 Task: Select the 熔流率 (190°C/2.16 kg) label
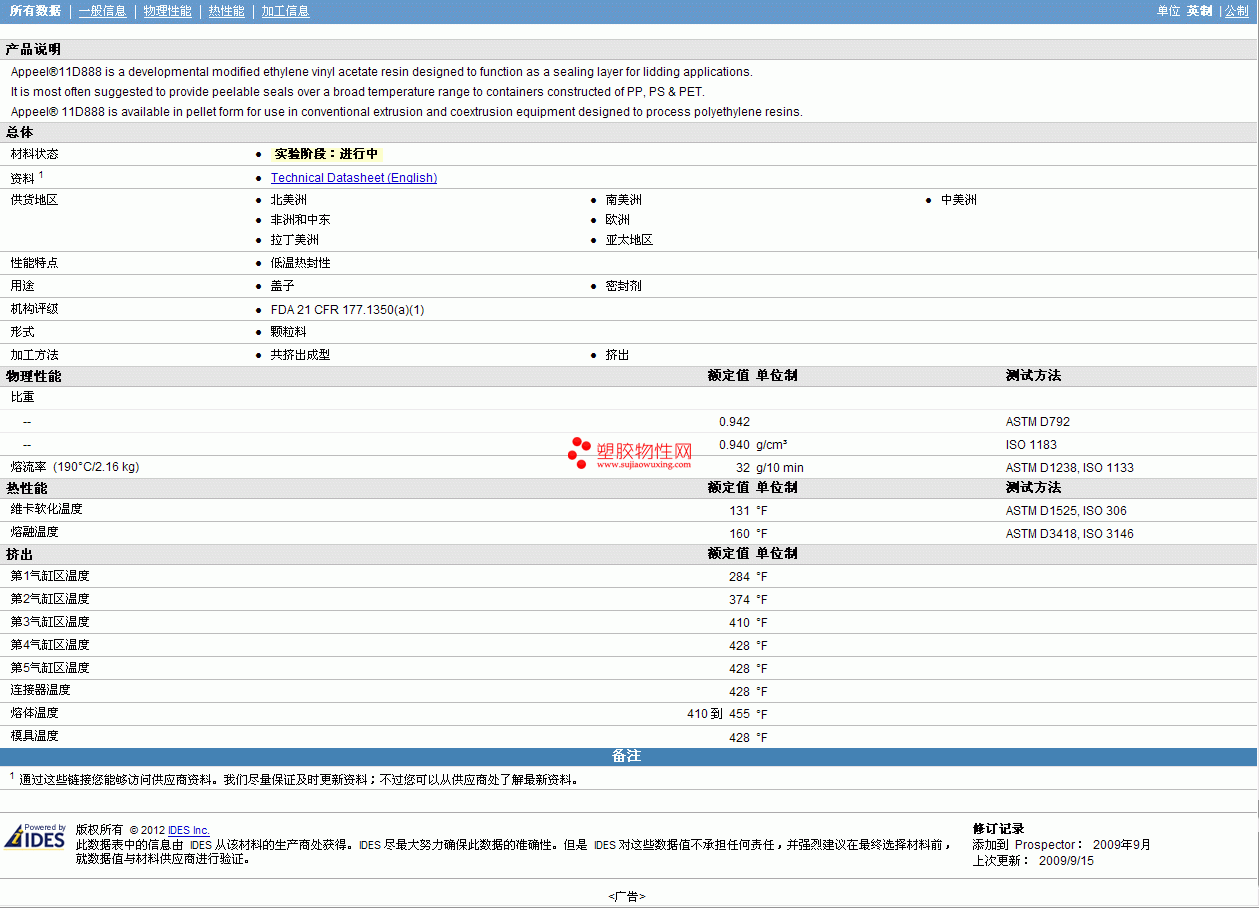(75, 467)
